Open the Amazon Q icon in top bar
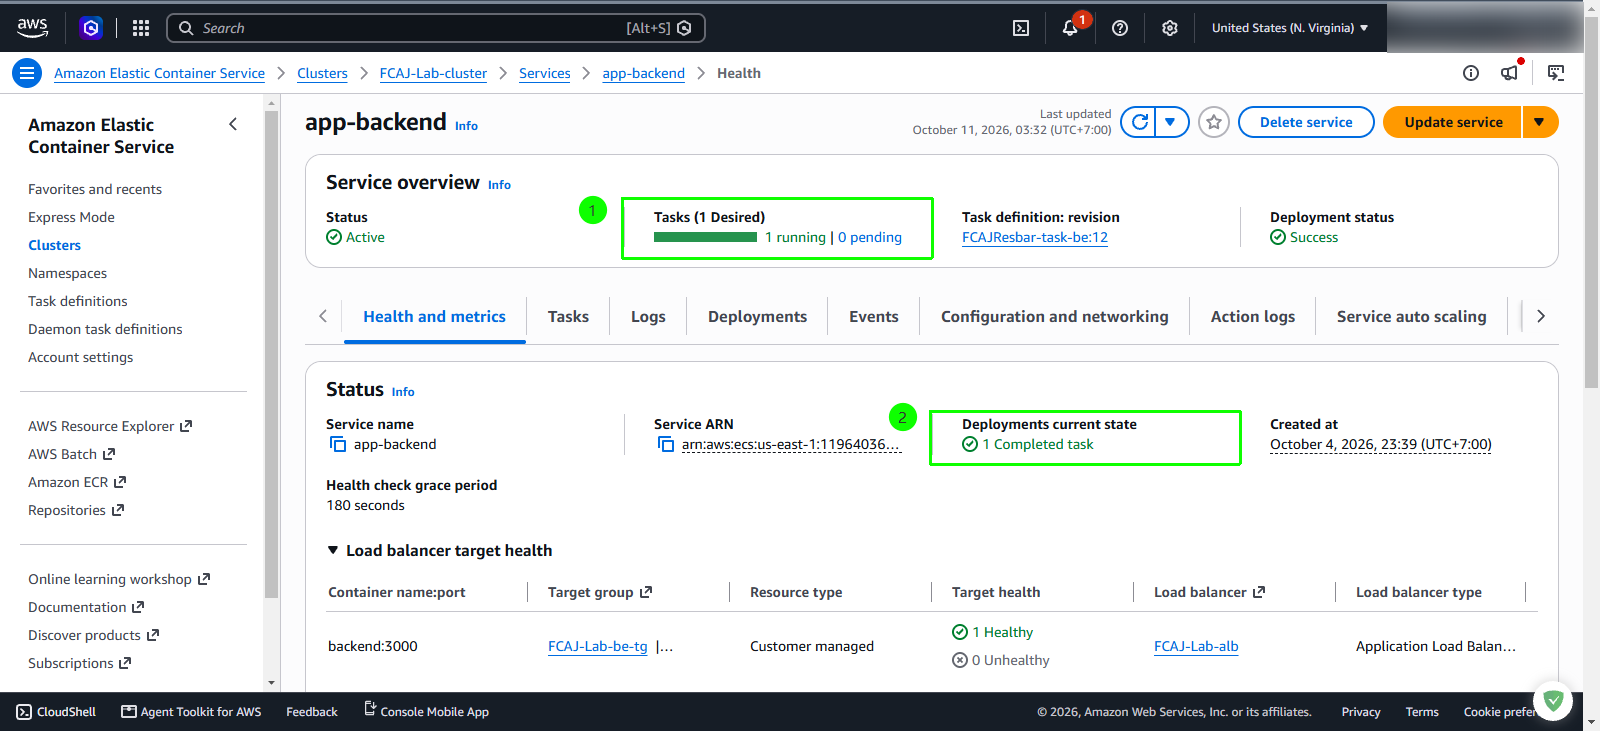1600x731 pixels. coord(91,28)
